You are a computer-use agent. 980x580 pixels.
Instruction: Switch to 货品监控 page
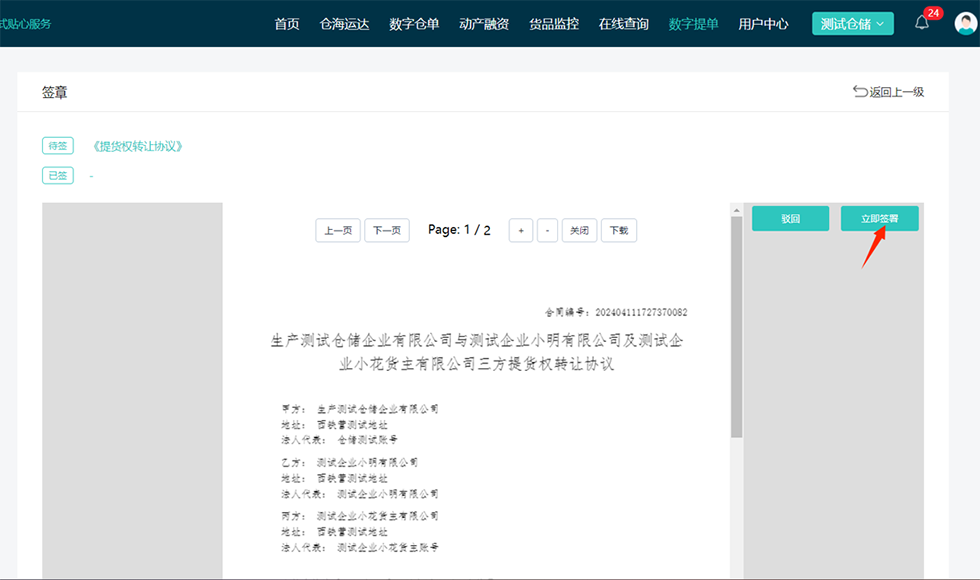click(x=554, y=24)
